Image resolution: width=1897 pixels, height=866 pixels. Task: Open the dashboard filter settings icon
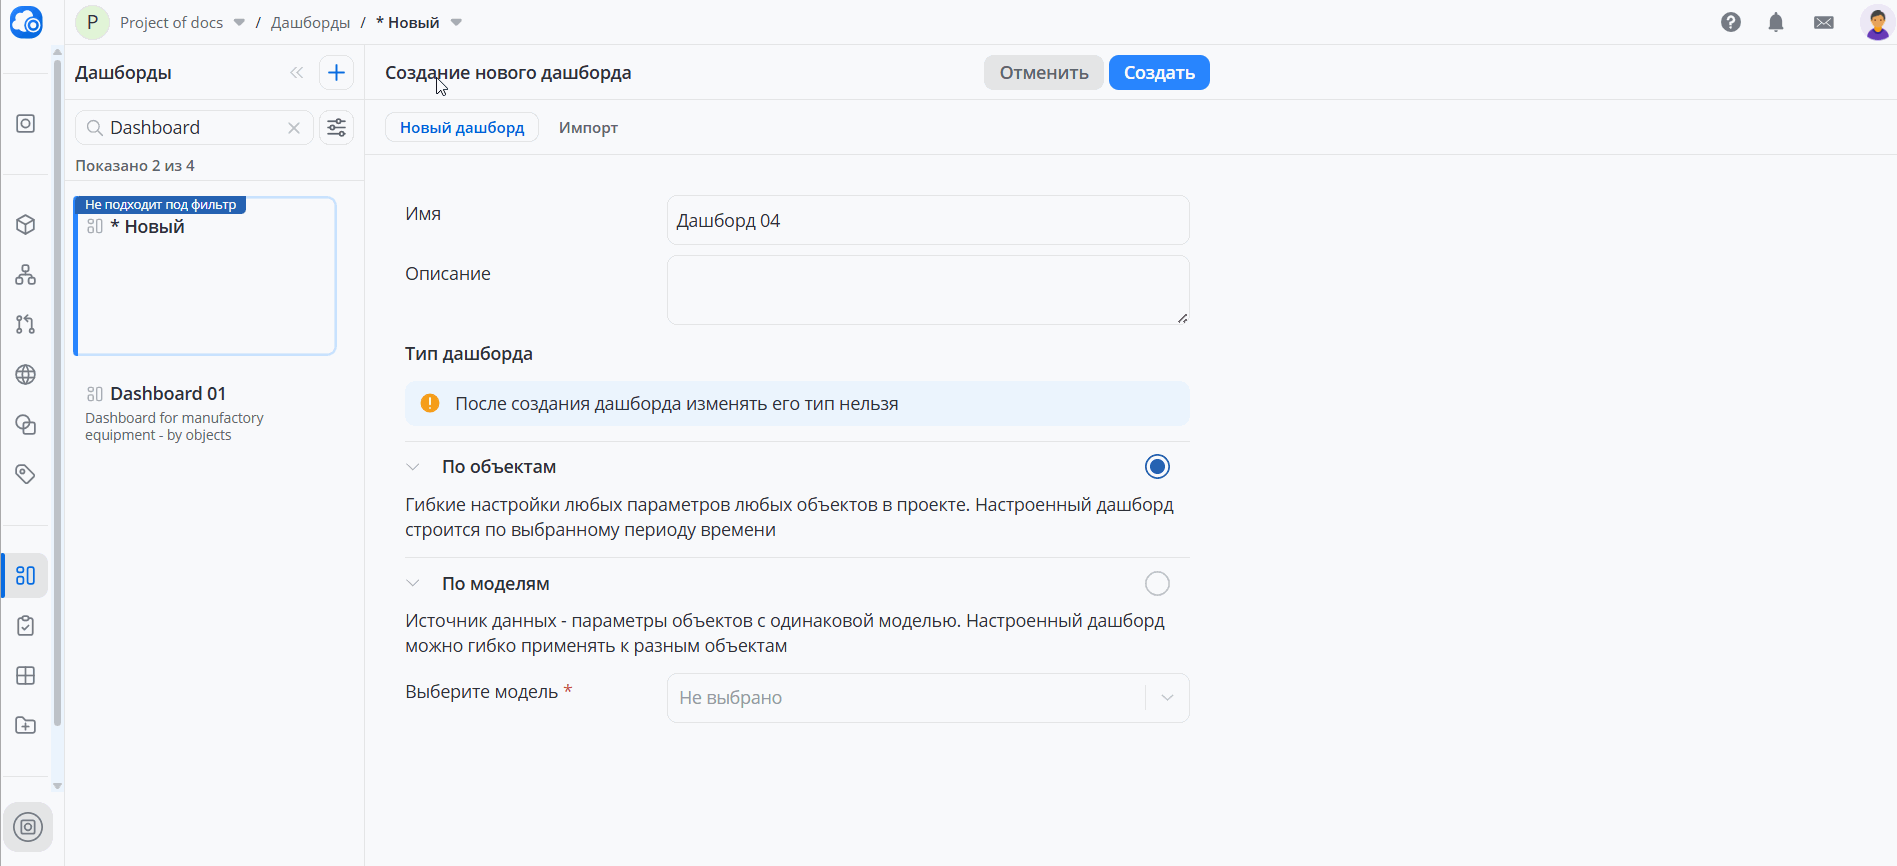[x=336, y=128]
